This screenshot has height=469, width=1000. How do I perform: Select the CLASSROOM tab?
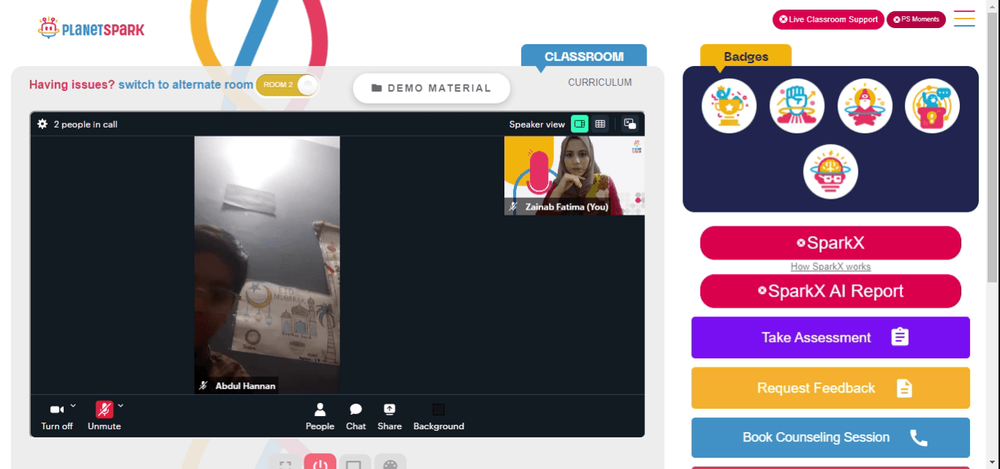point(584,56)
